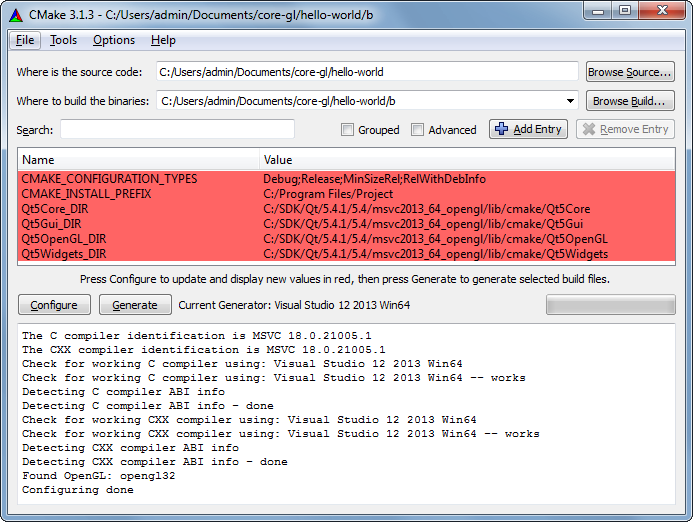Click the blue plus icon on Add Entry
This screenshot has width=693, height=522.
[x=501, y=129]
